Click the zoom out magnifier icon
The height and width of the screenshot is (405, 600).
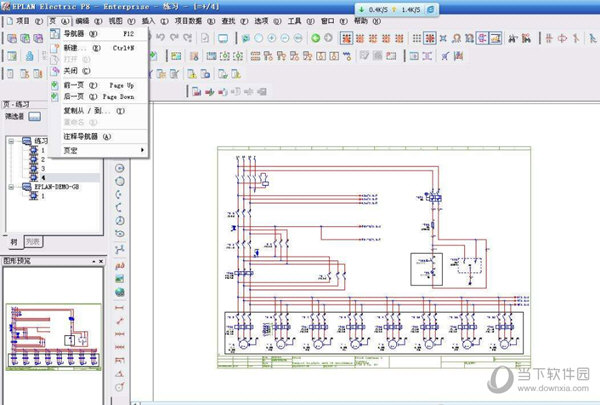click(x=285, y=38)
